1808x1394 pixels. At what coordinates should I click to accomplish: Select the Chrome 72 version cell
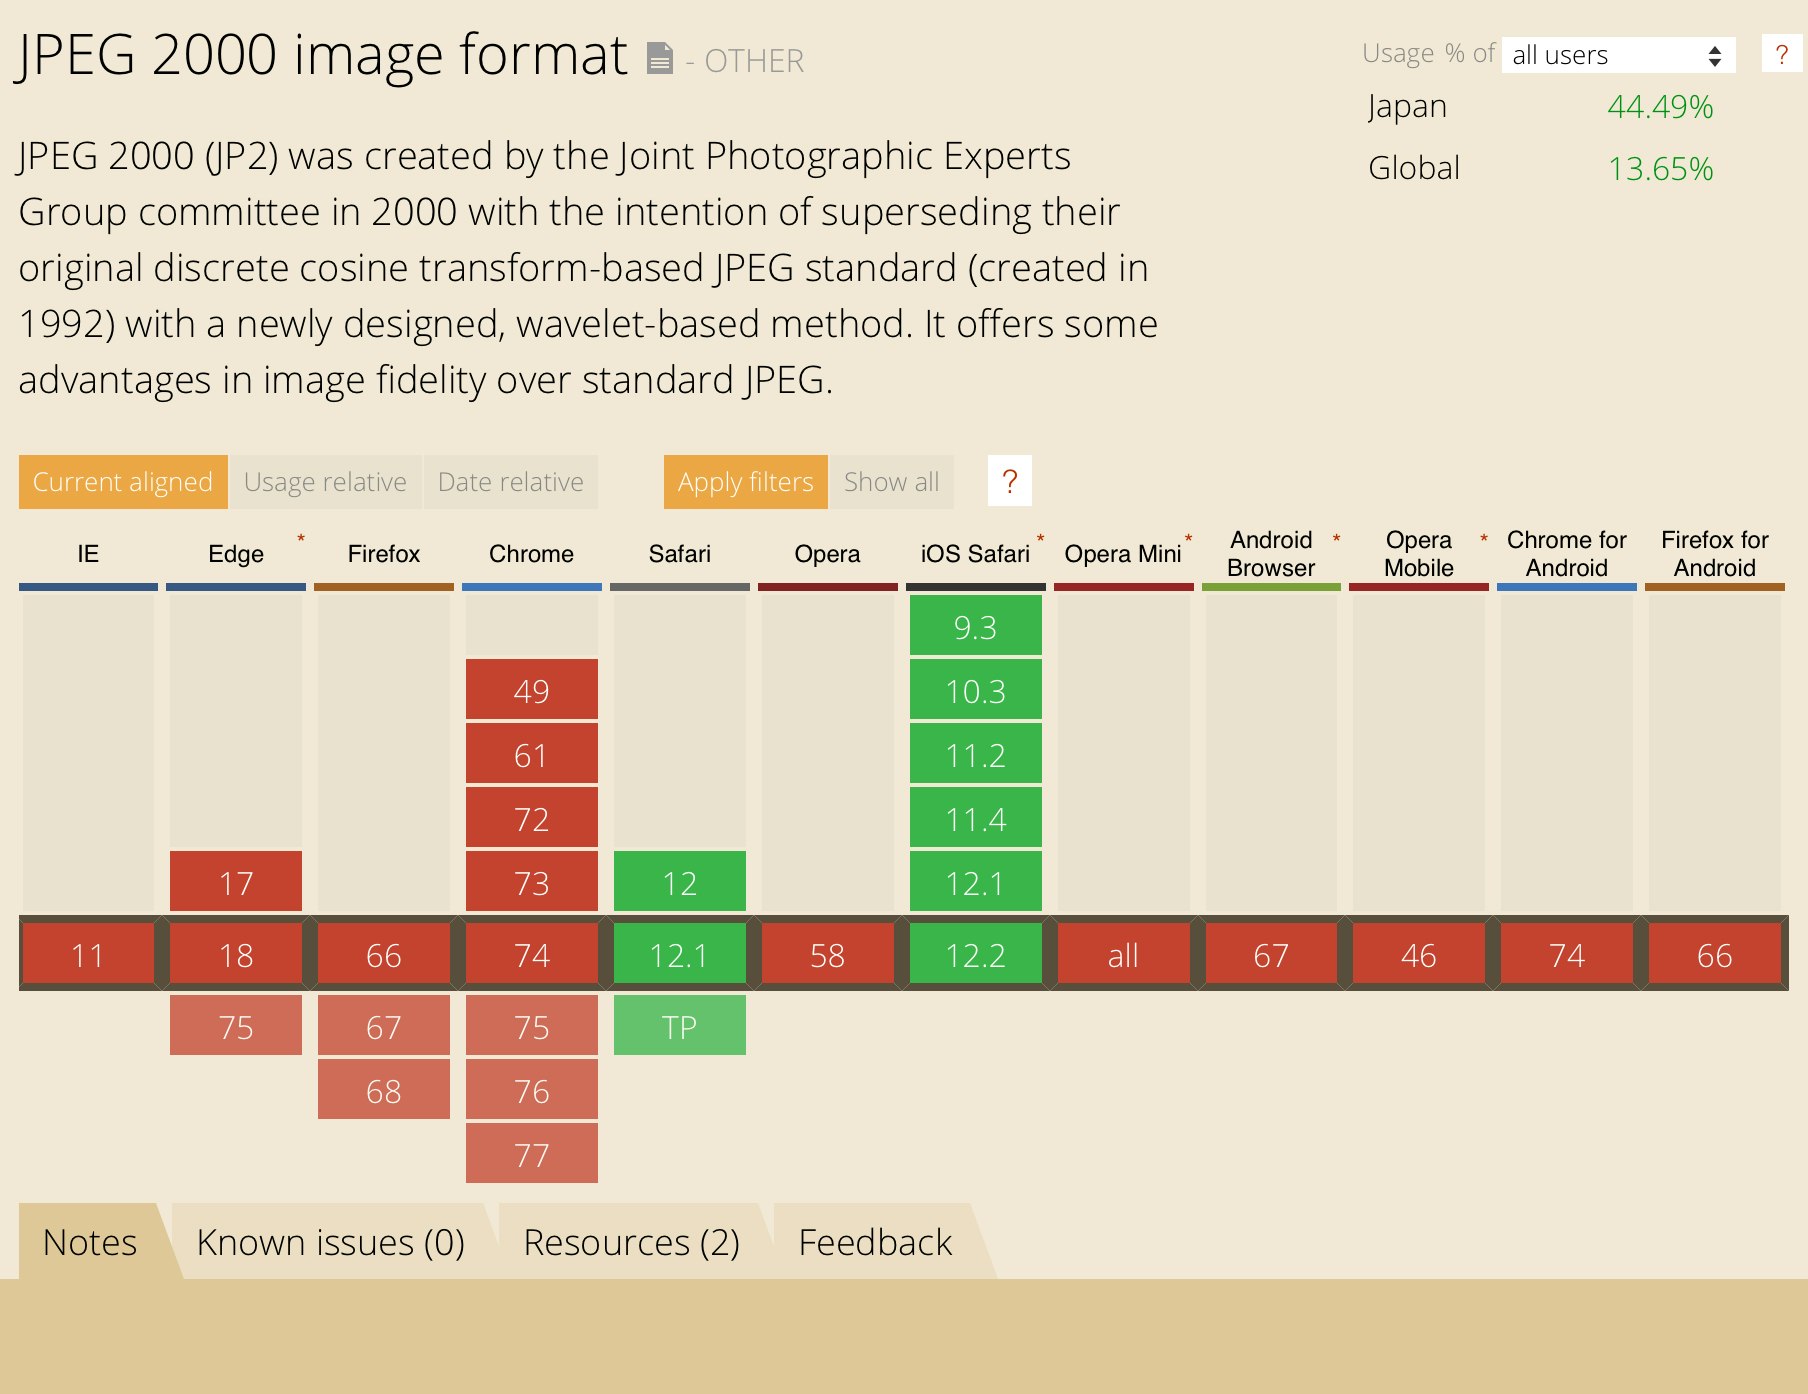[532, 817]
